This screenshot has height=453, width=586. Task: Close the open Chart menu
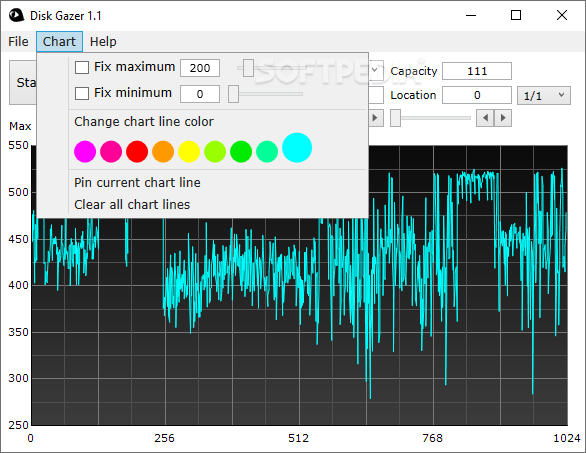59,41
